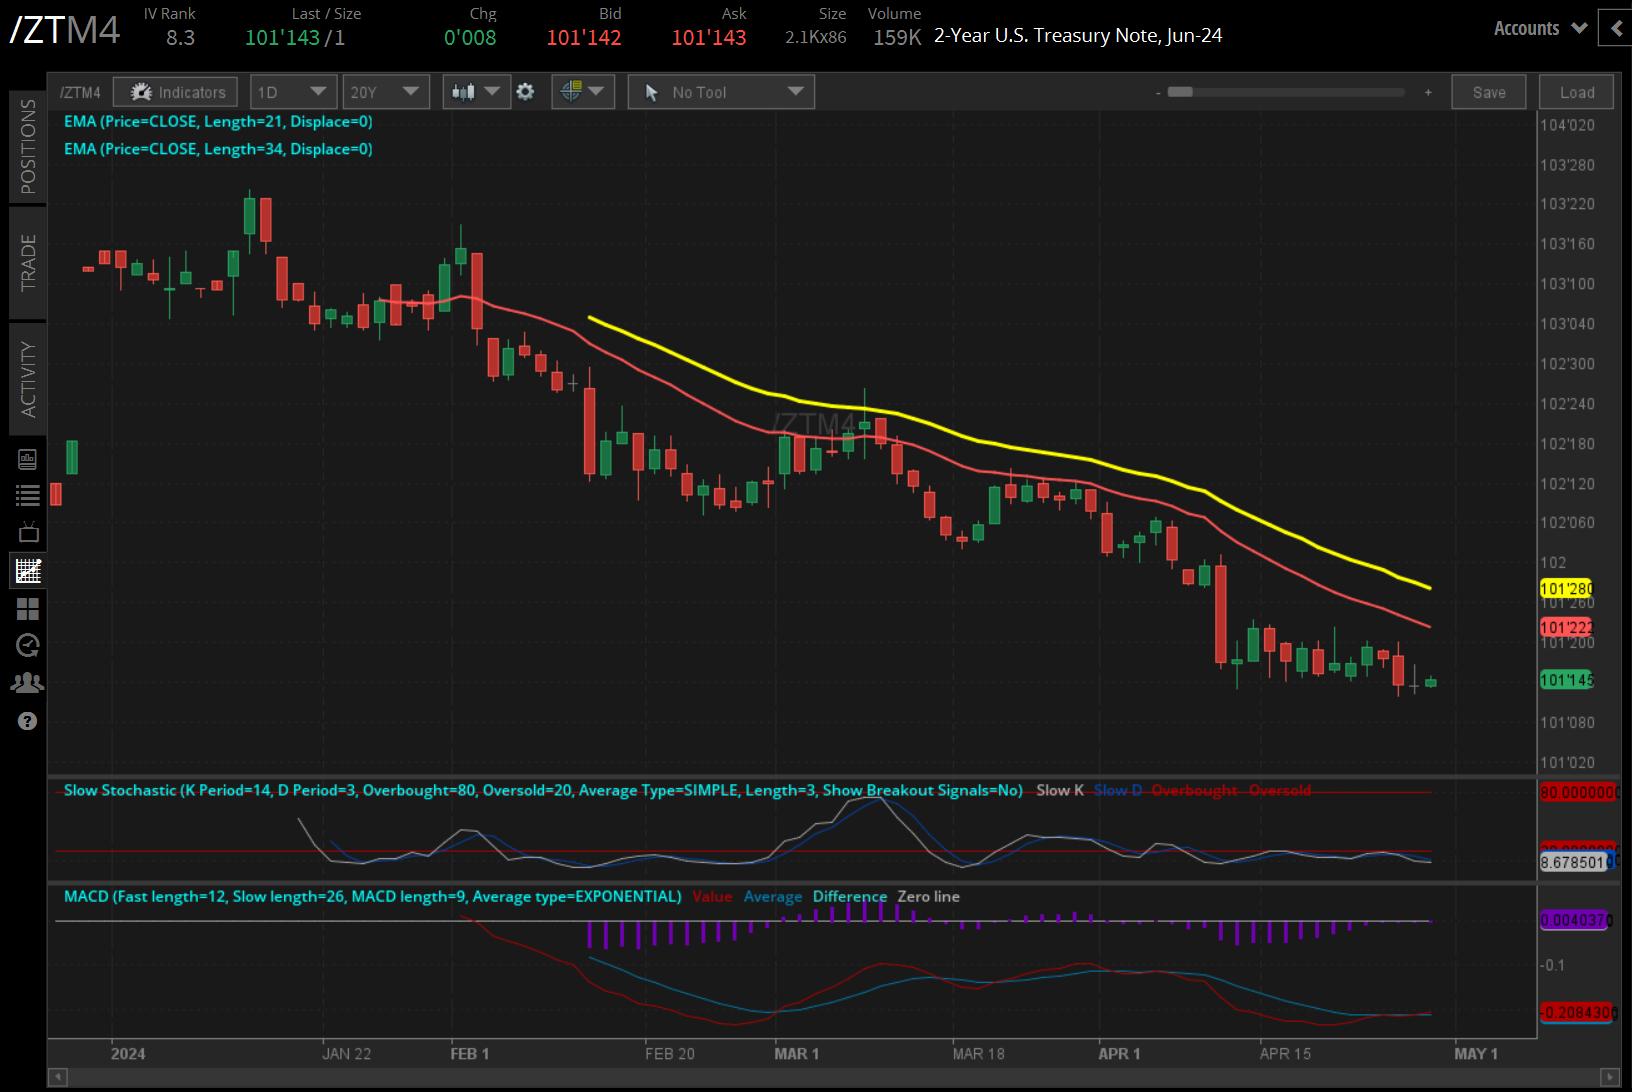Switch to the TRADE side tab
Screen dimensions: 1632x1092
28,262
